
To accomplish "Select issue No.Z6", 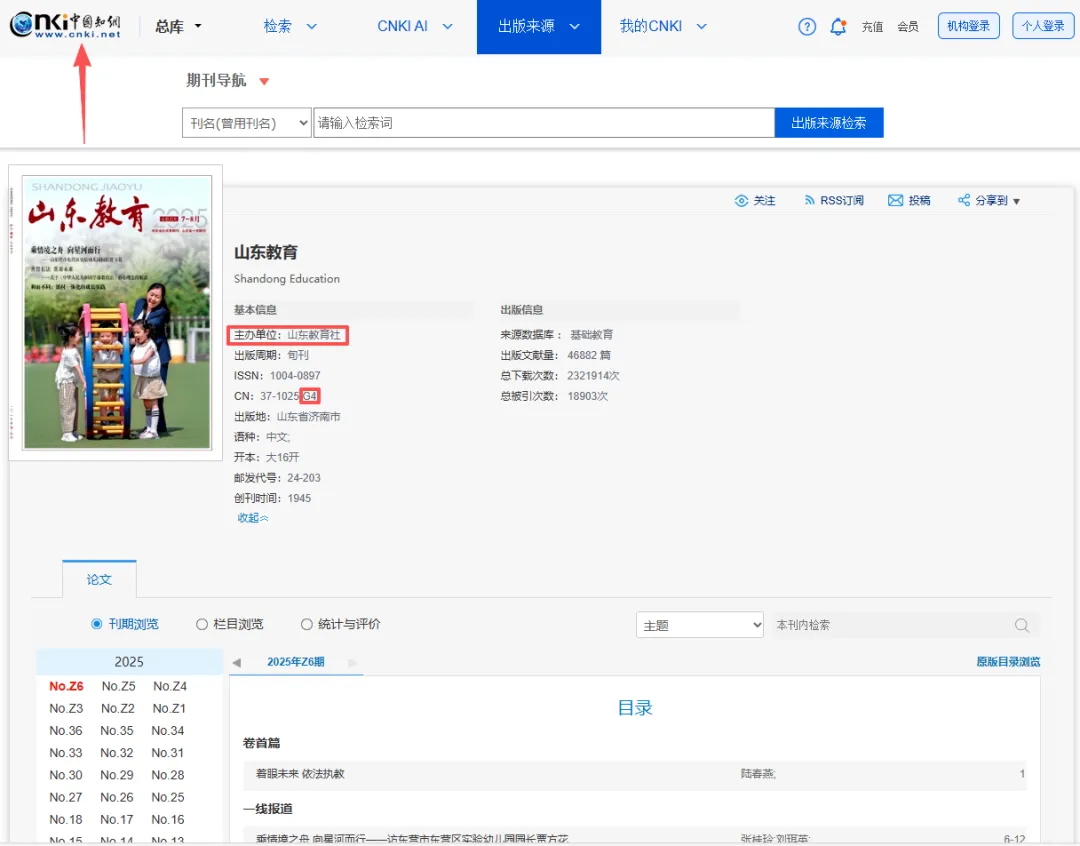I will (66, 686).
